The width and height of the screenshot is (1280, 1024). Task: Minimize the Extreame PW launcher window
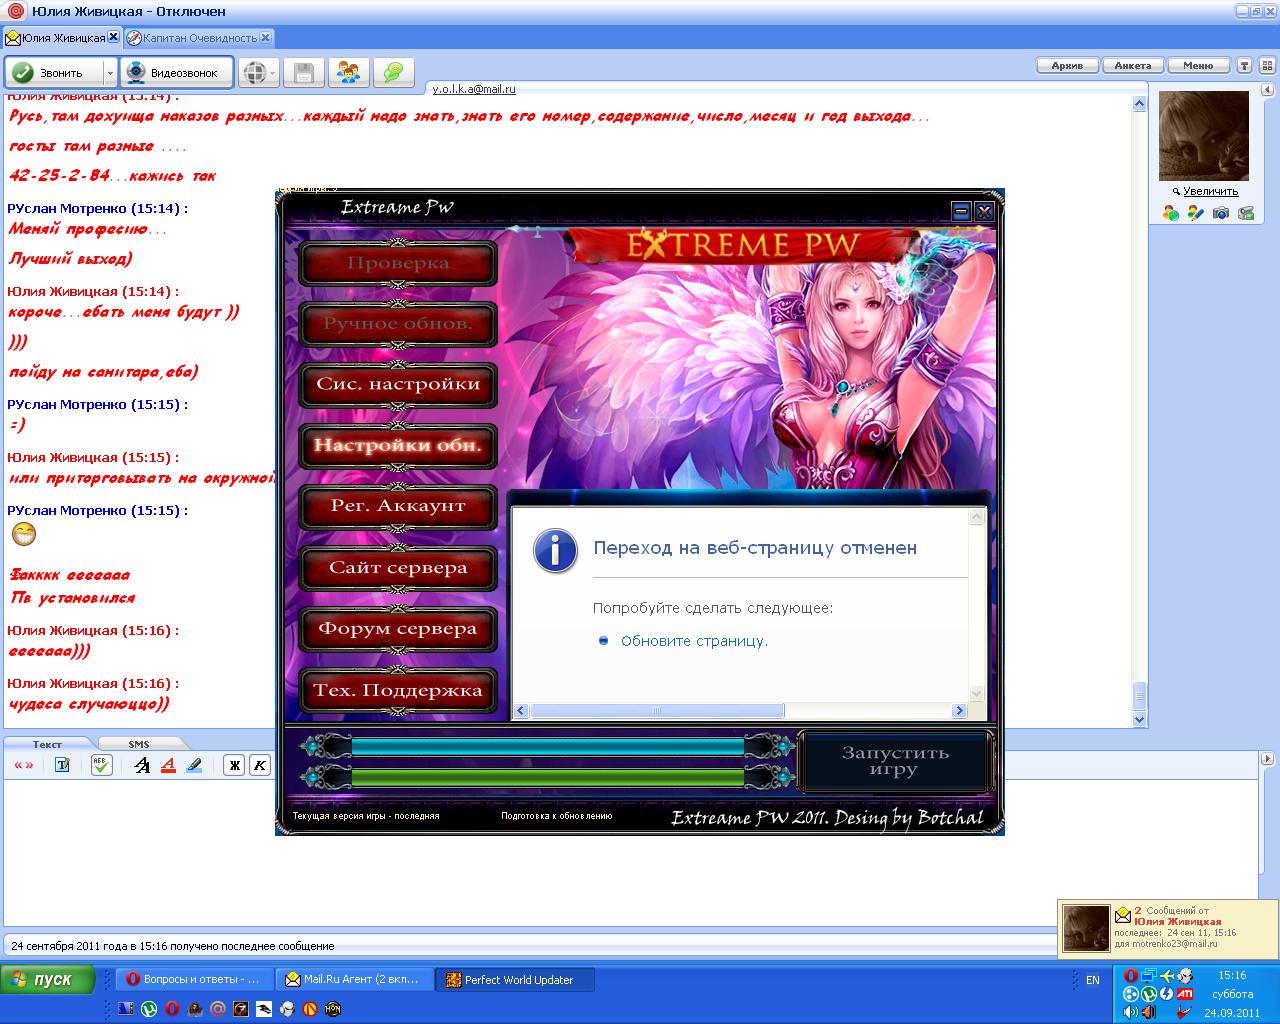pyautogui.click(x=961, y=211)
